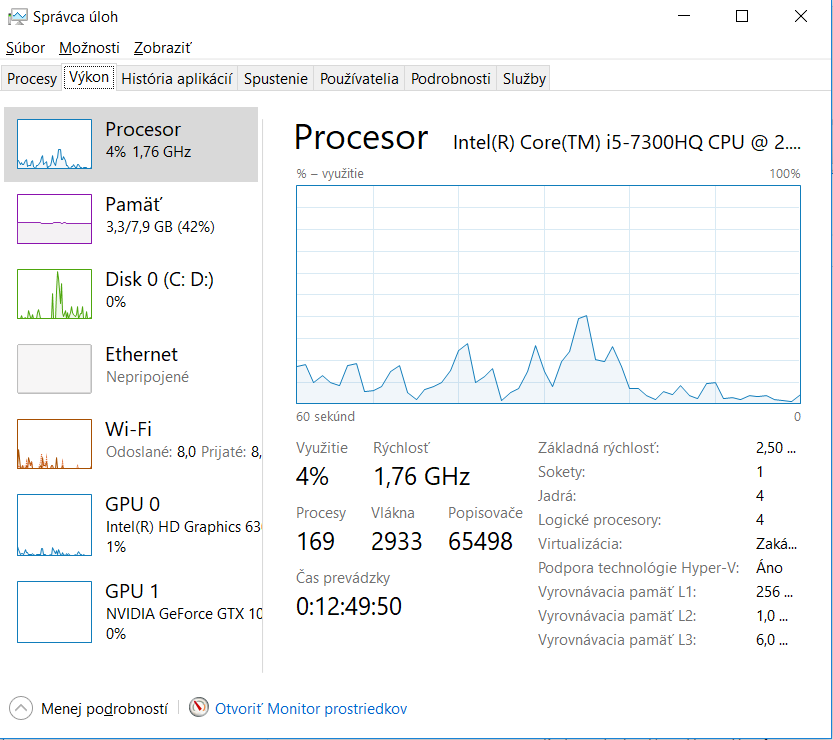The image size is (833, 740).
Task: Select the Disk 0 graph thumbnail
Action: pyautogui.click(x=54, y=294)
